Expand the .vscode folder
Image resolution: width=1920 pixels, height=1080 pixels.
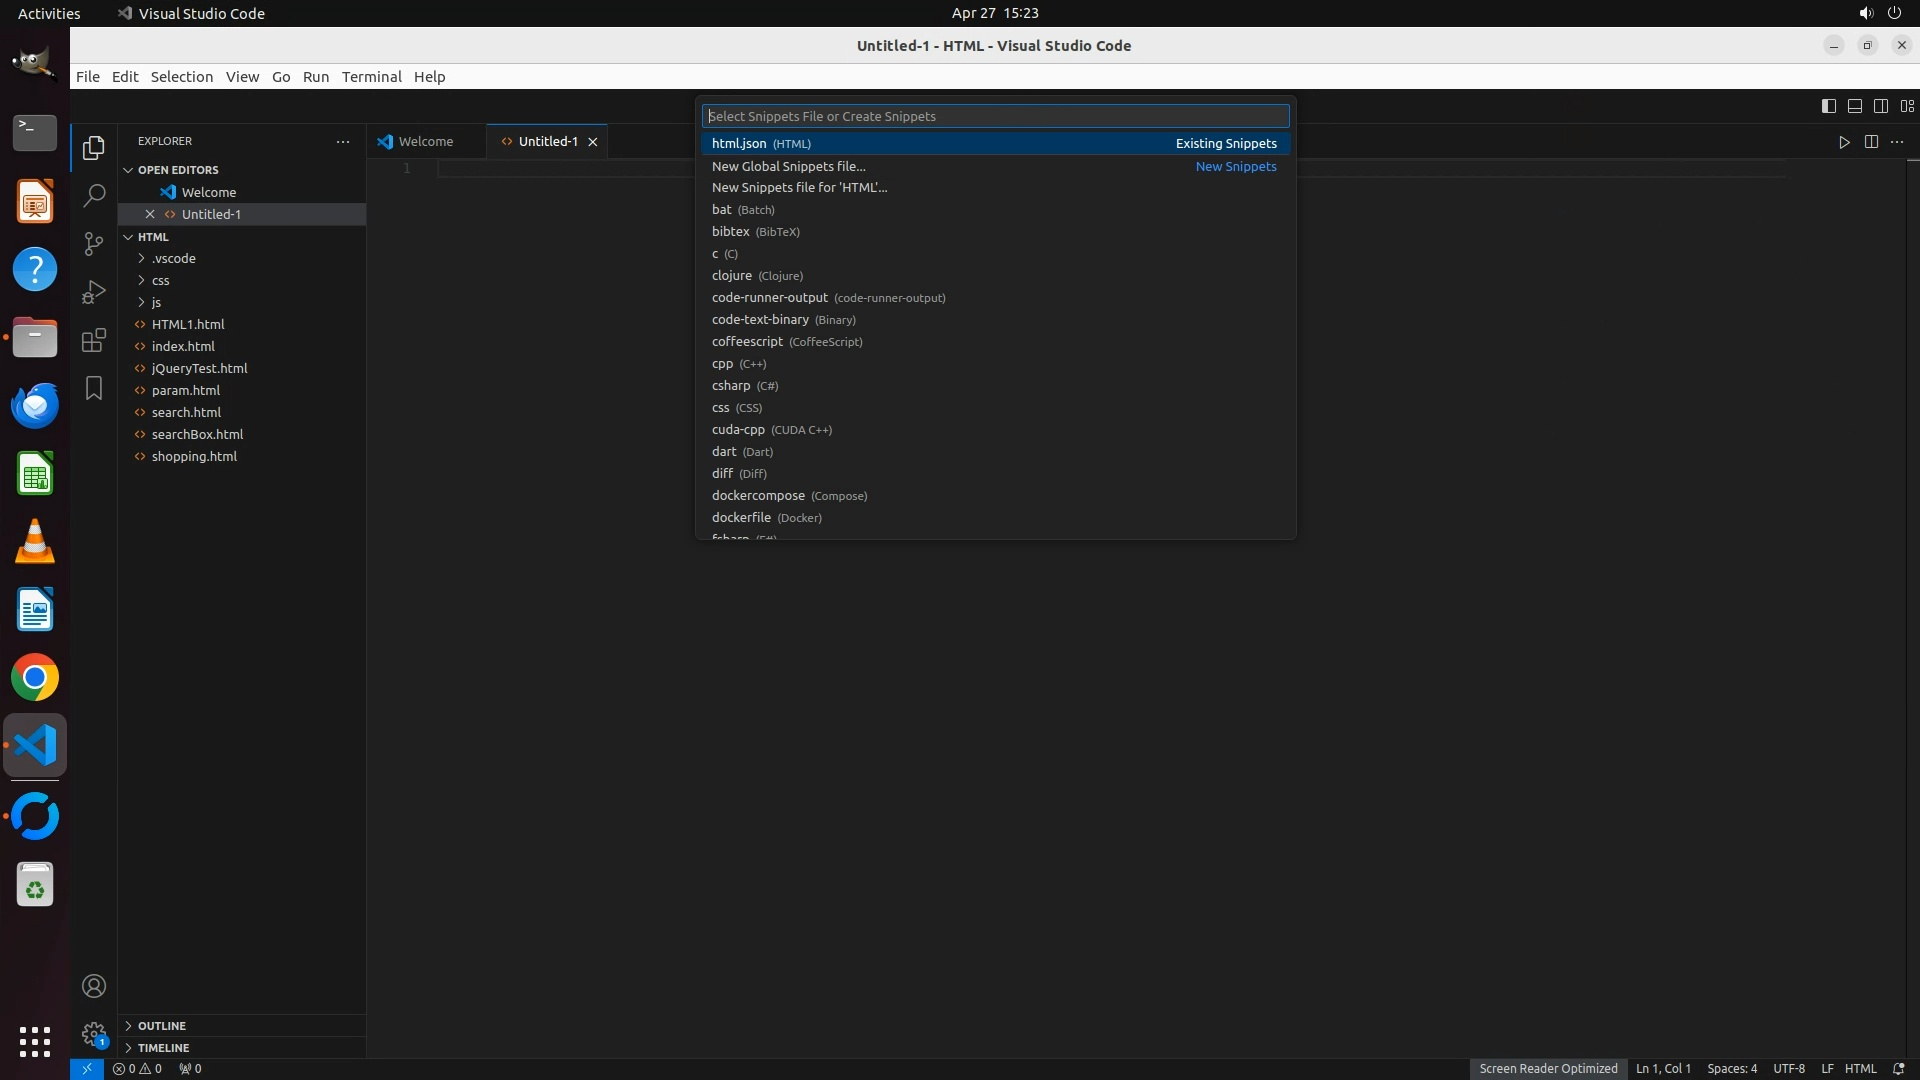tap(173, 258)
